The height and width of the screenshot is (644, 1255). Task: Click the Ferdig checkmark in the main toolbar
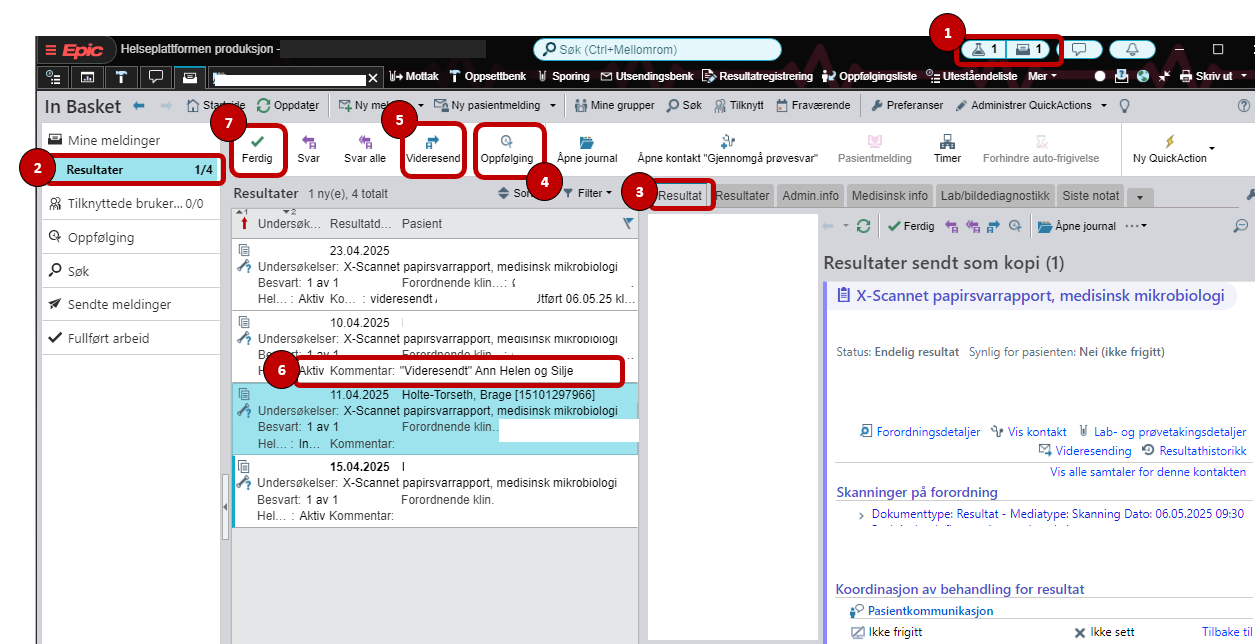coord(257,143)
